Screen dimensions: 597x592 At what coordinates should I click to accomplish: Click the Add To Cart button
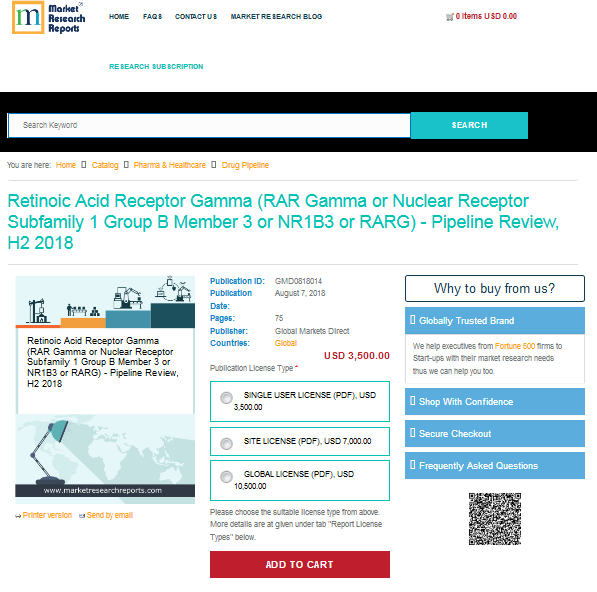pyautogui.click(x=300, y=564)
